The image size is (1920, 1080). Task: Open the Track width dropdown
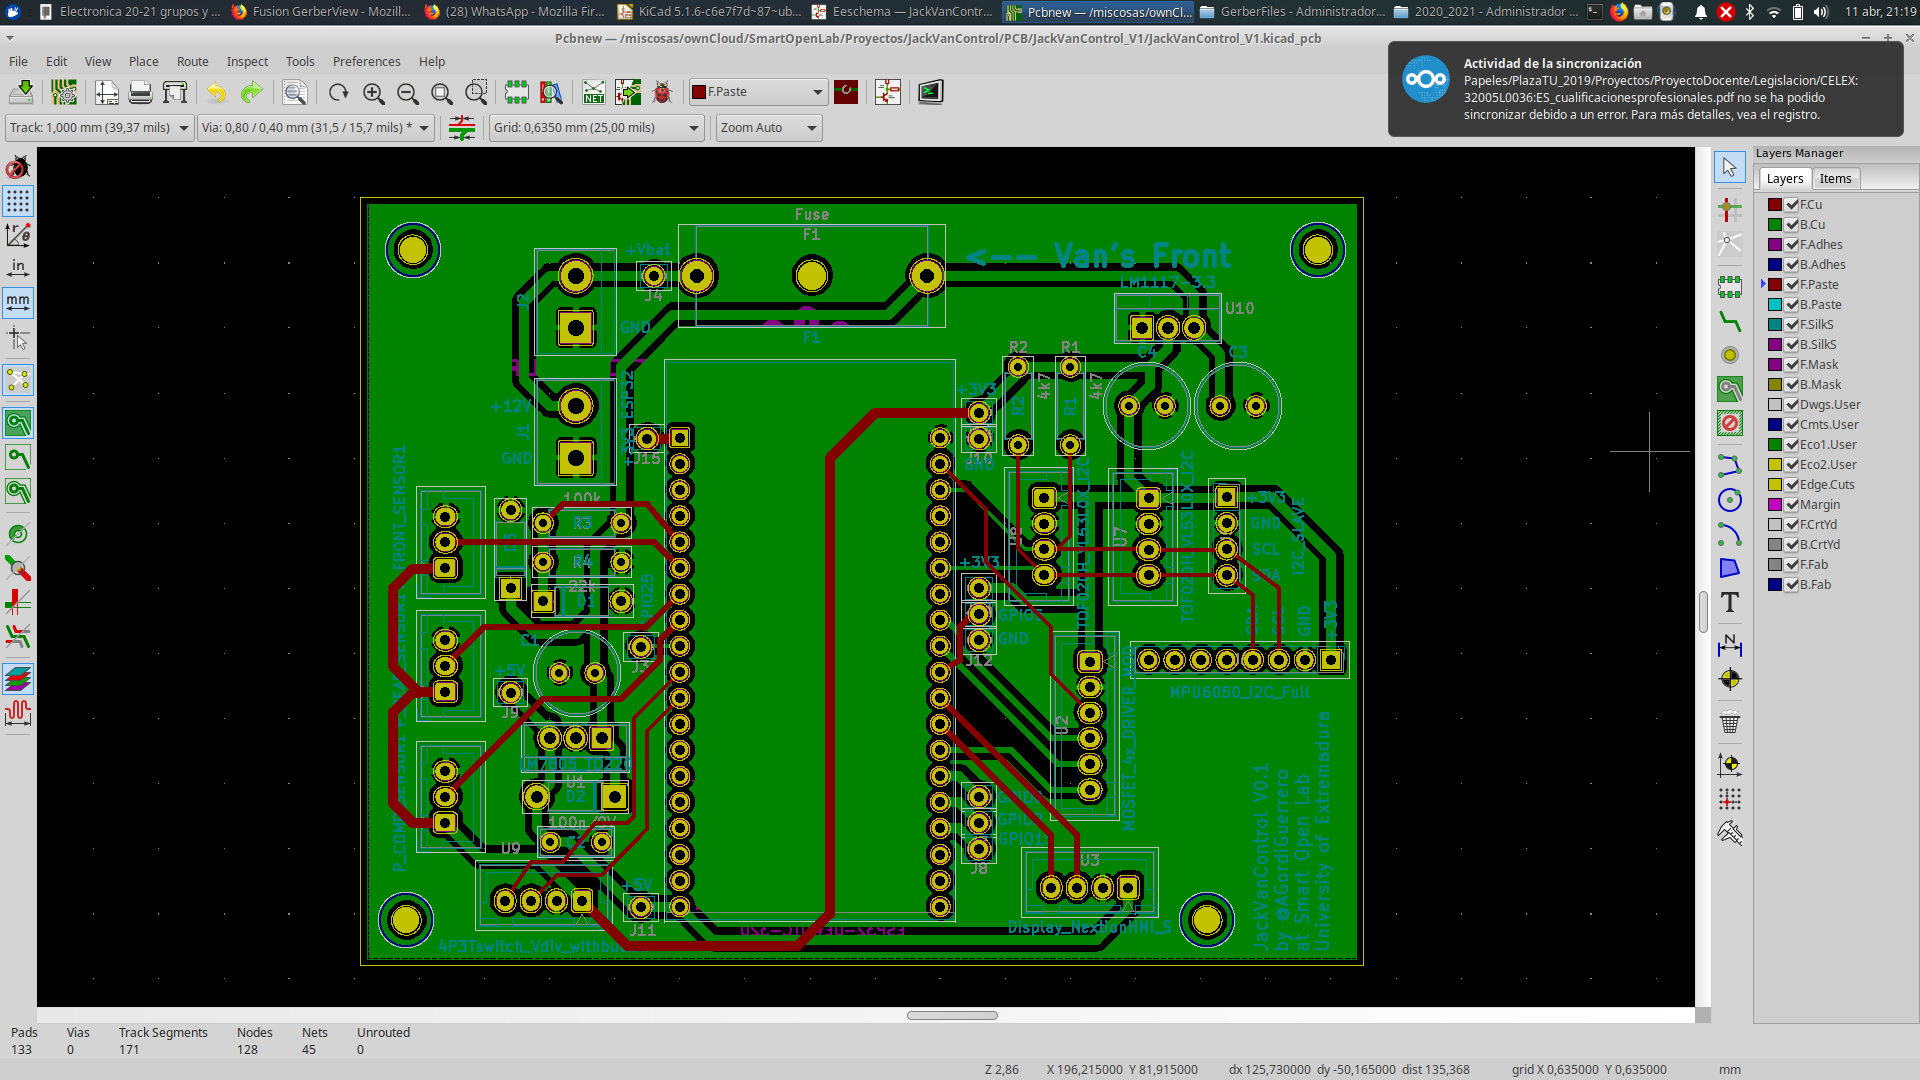click(184, 128)
